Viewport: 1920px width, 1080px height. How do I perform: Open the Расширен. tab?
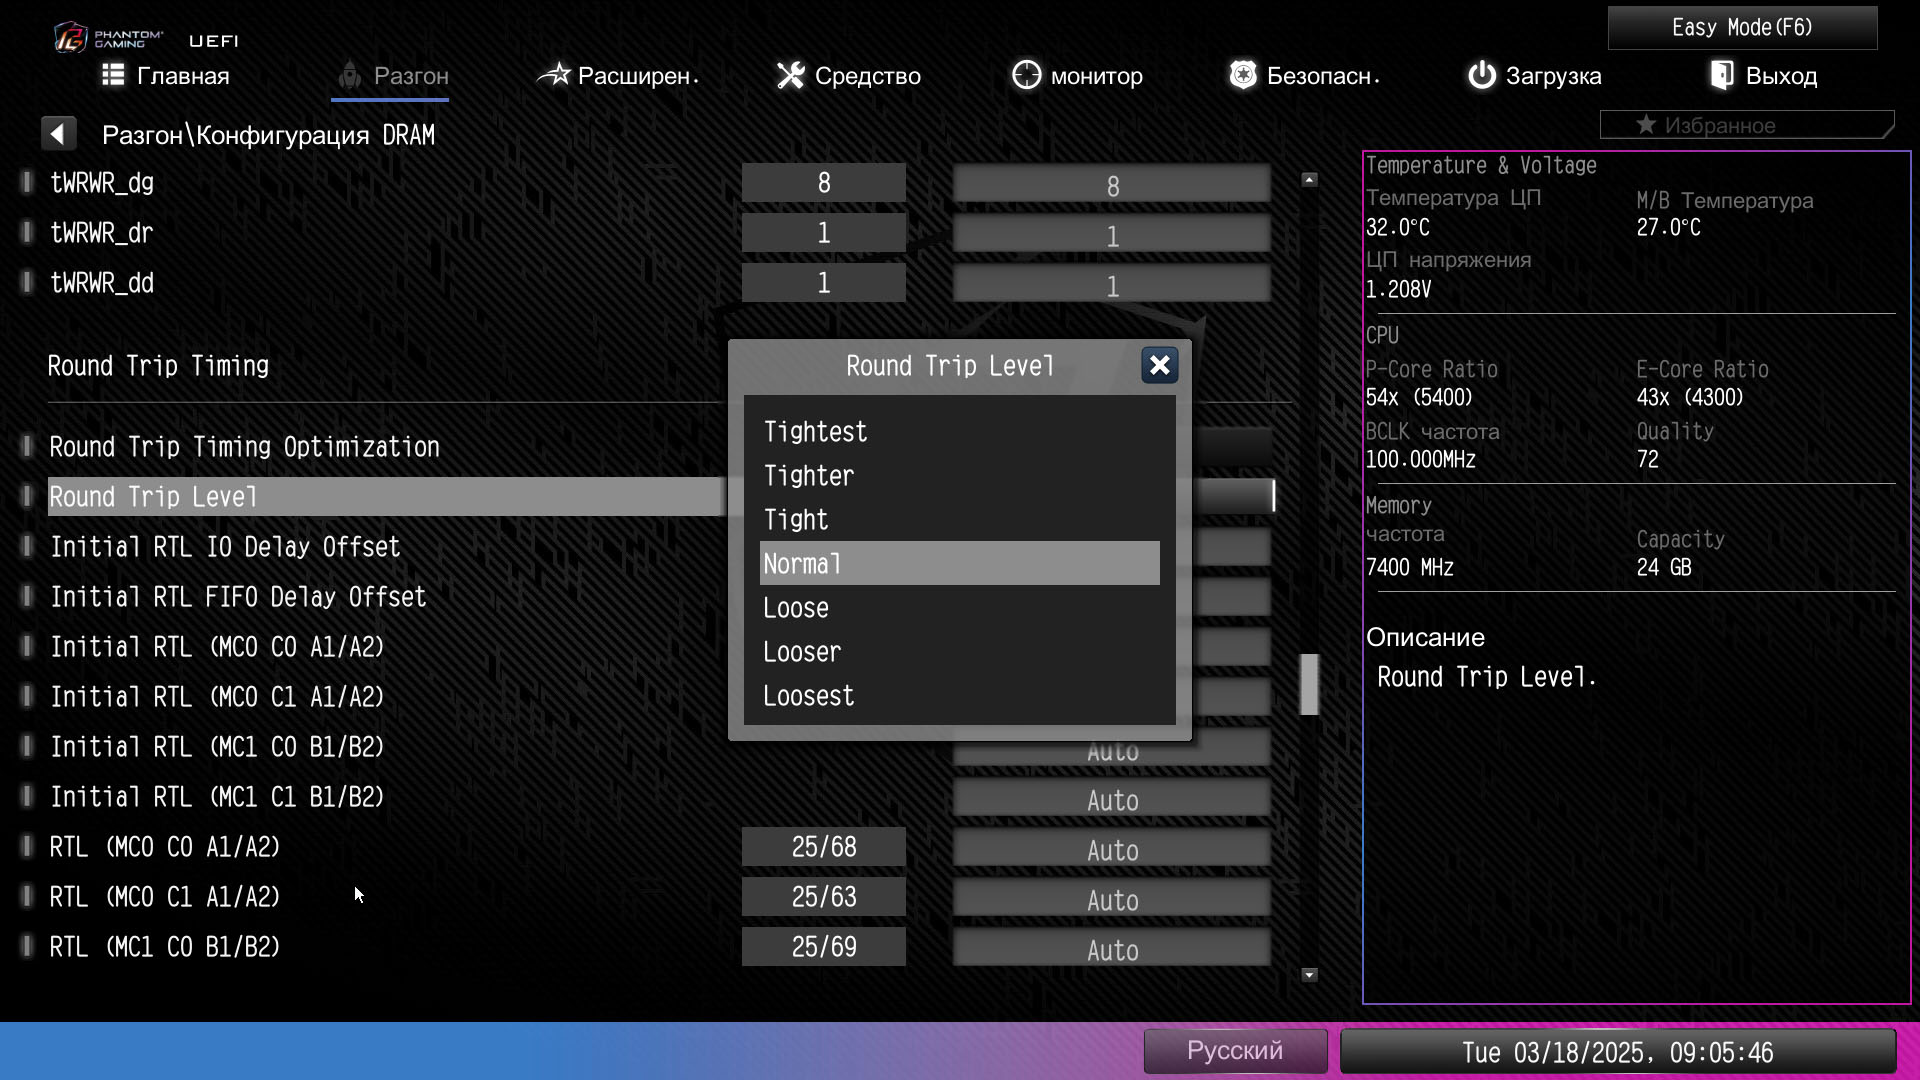tap(618, 76)
